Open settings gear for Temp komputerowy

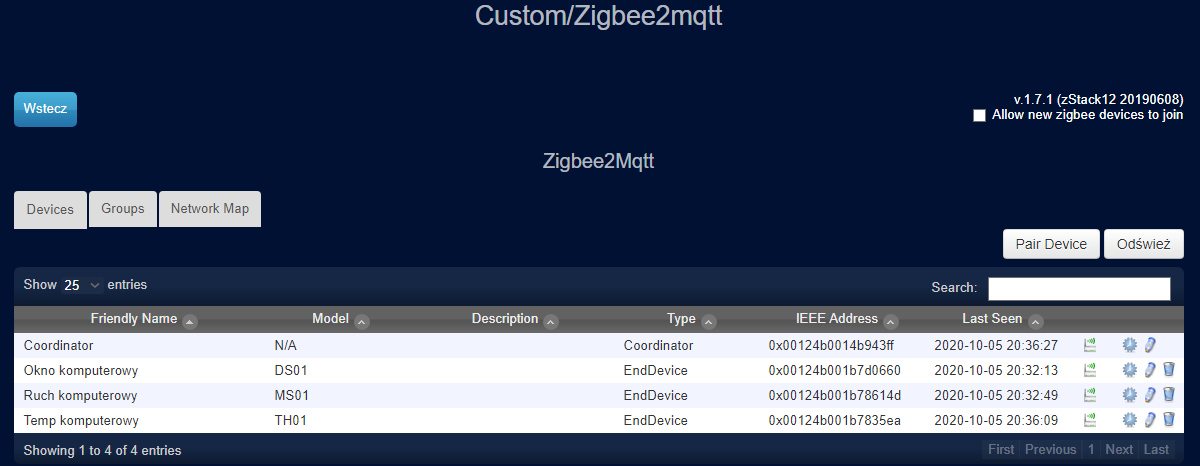(1130, 420)
